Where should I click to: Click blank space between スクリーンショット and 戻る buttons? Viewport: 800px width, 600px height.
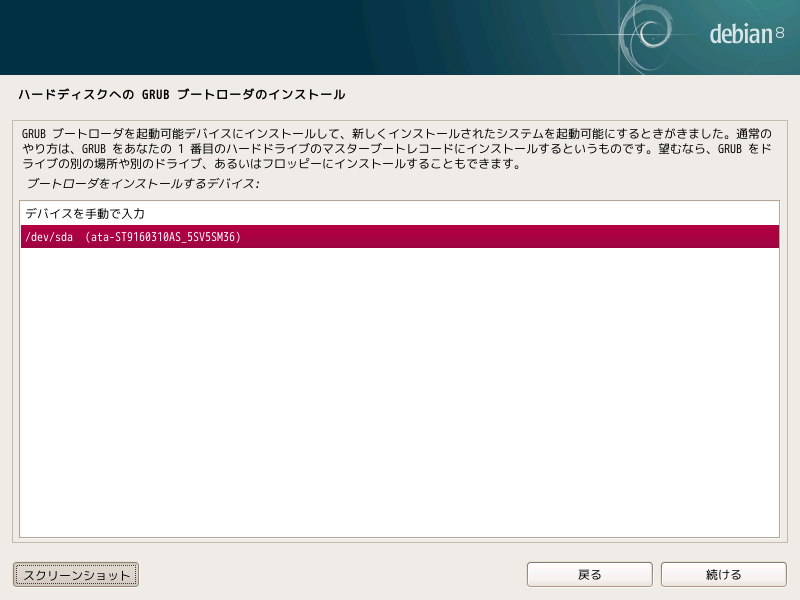(x=330, y=574)
